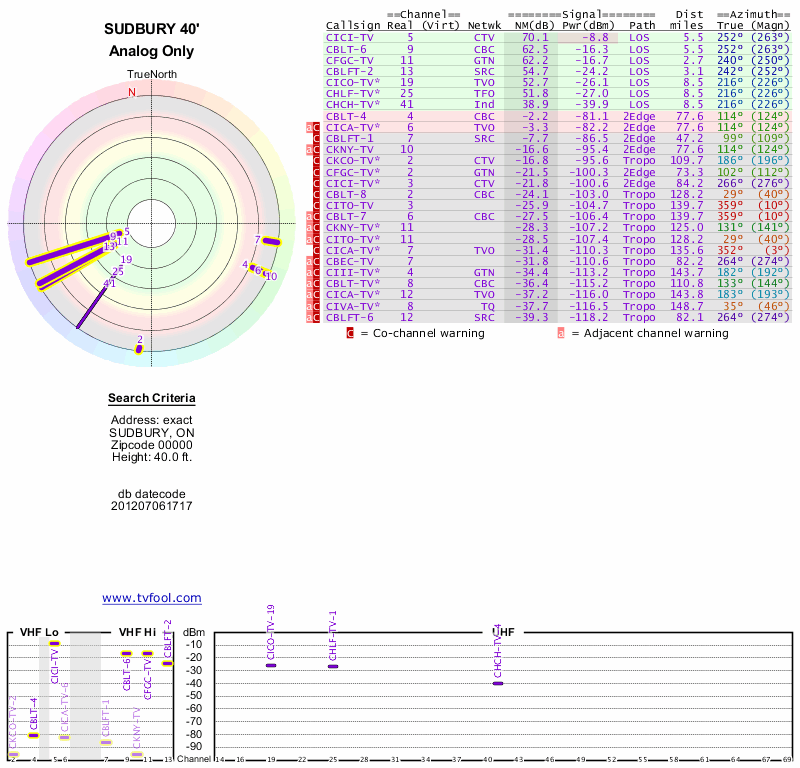Click the CFGC-TV channel 11 callsign
Viewport: 800px width, 768px height.
349,61
